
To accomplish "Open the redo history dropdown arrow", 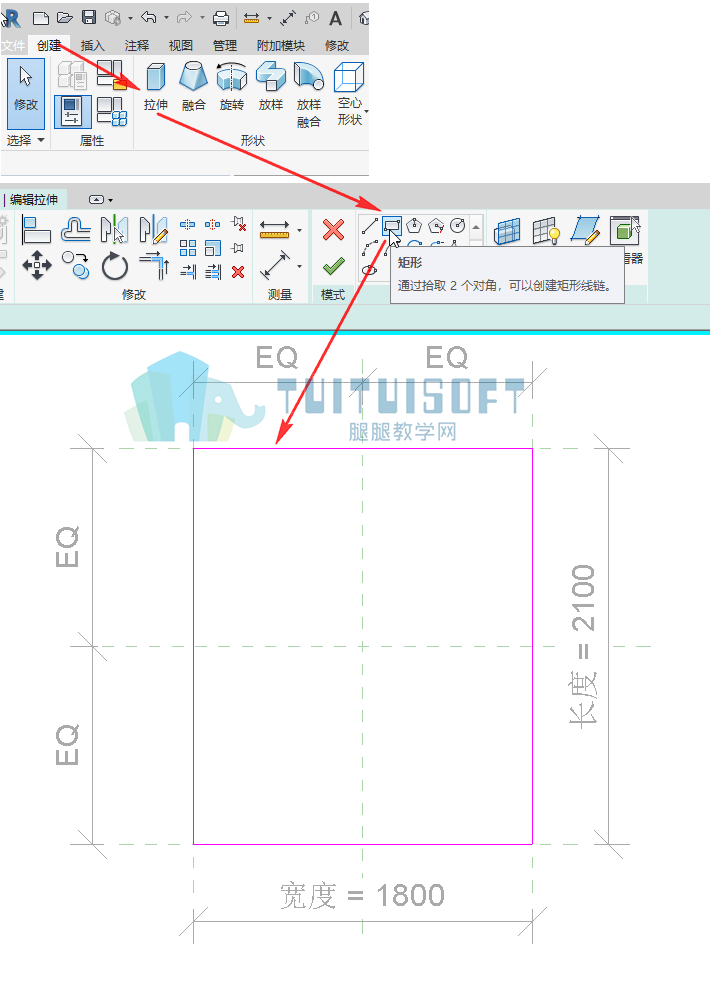I will click(202, 18).
